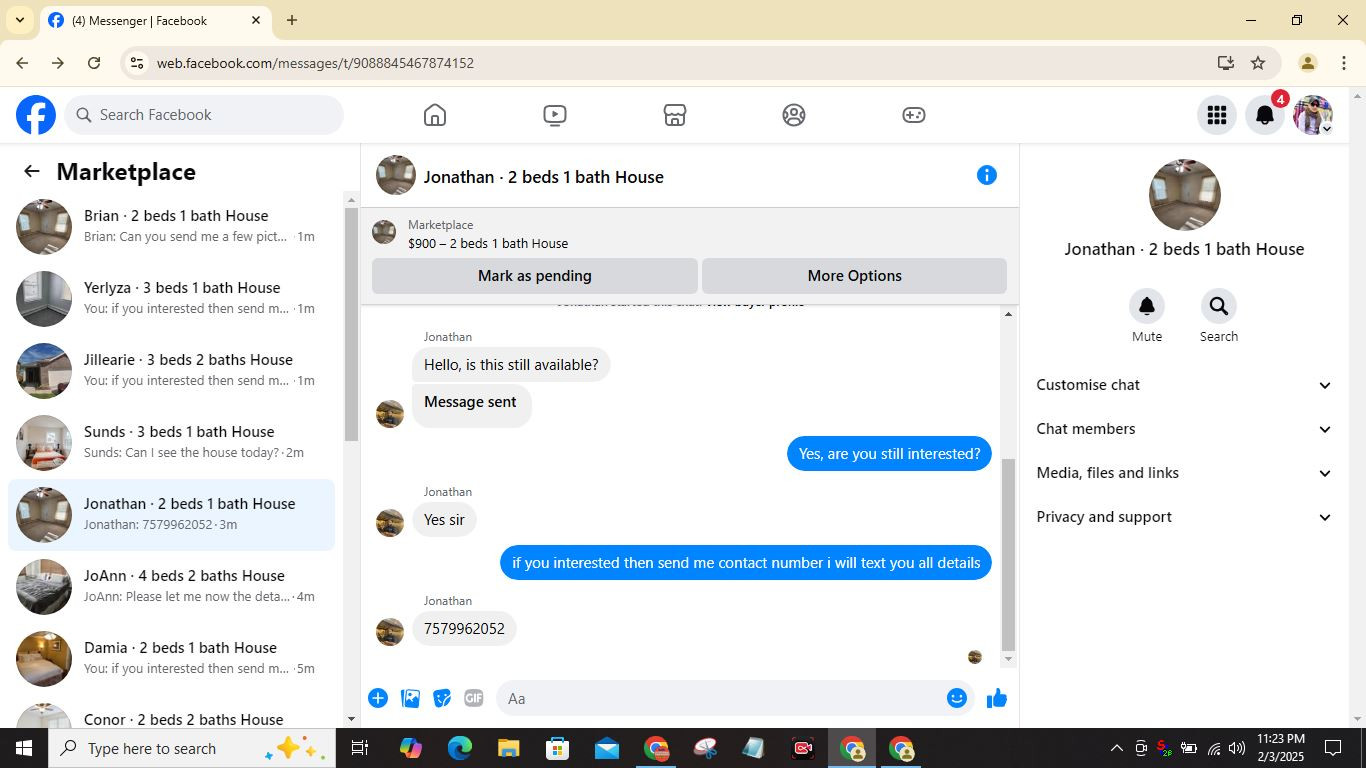1366x768 pixels.
Task: Open the account profile picture menu
Action: [x=1313, y=115]
